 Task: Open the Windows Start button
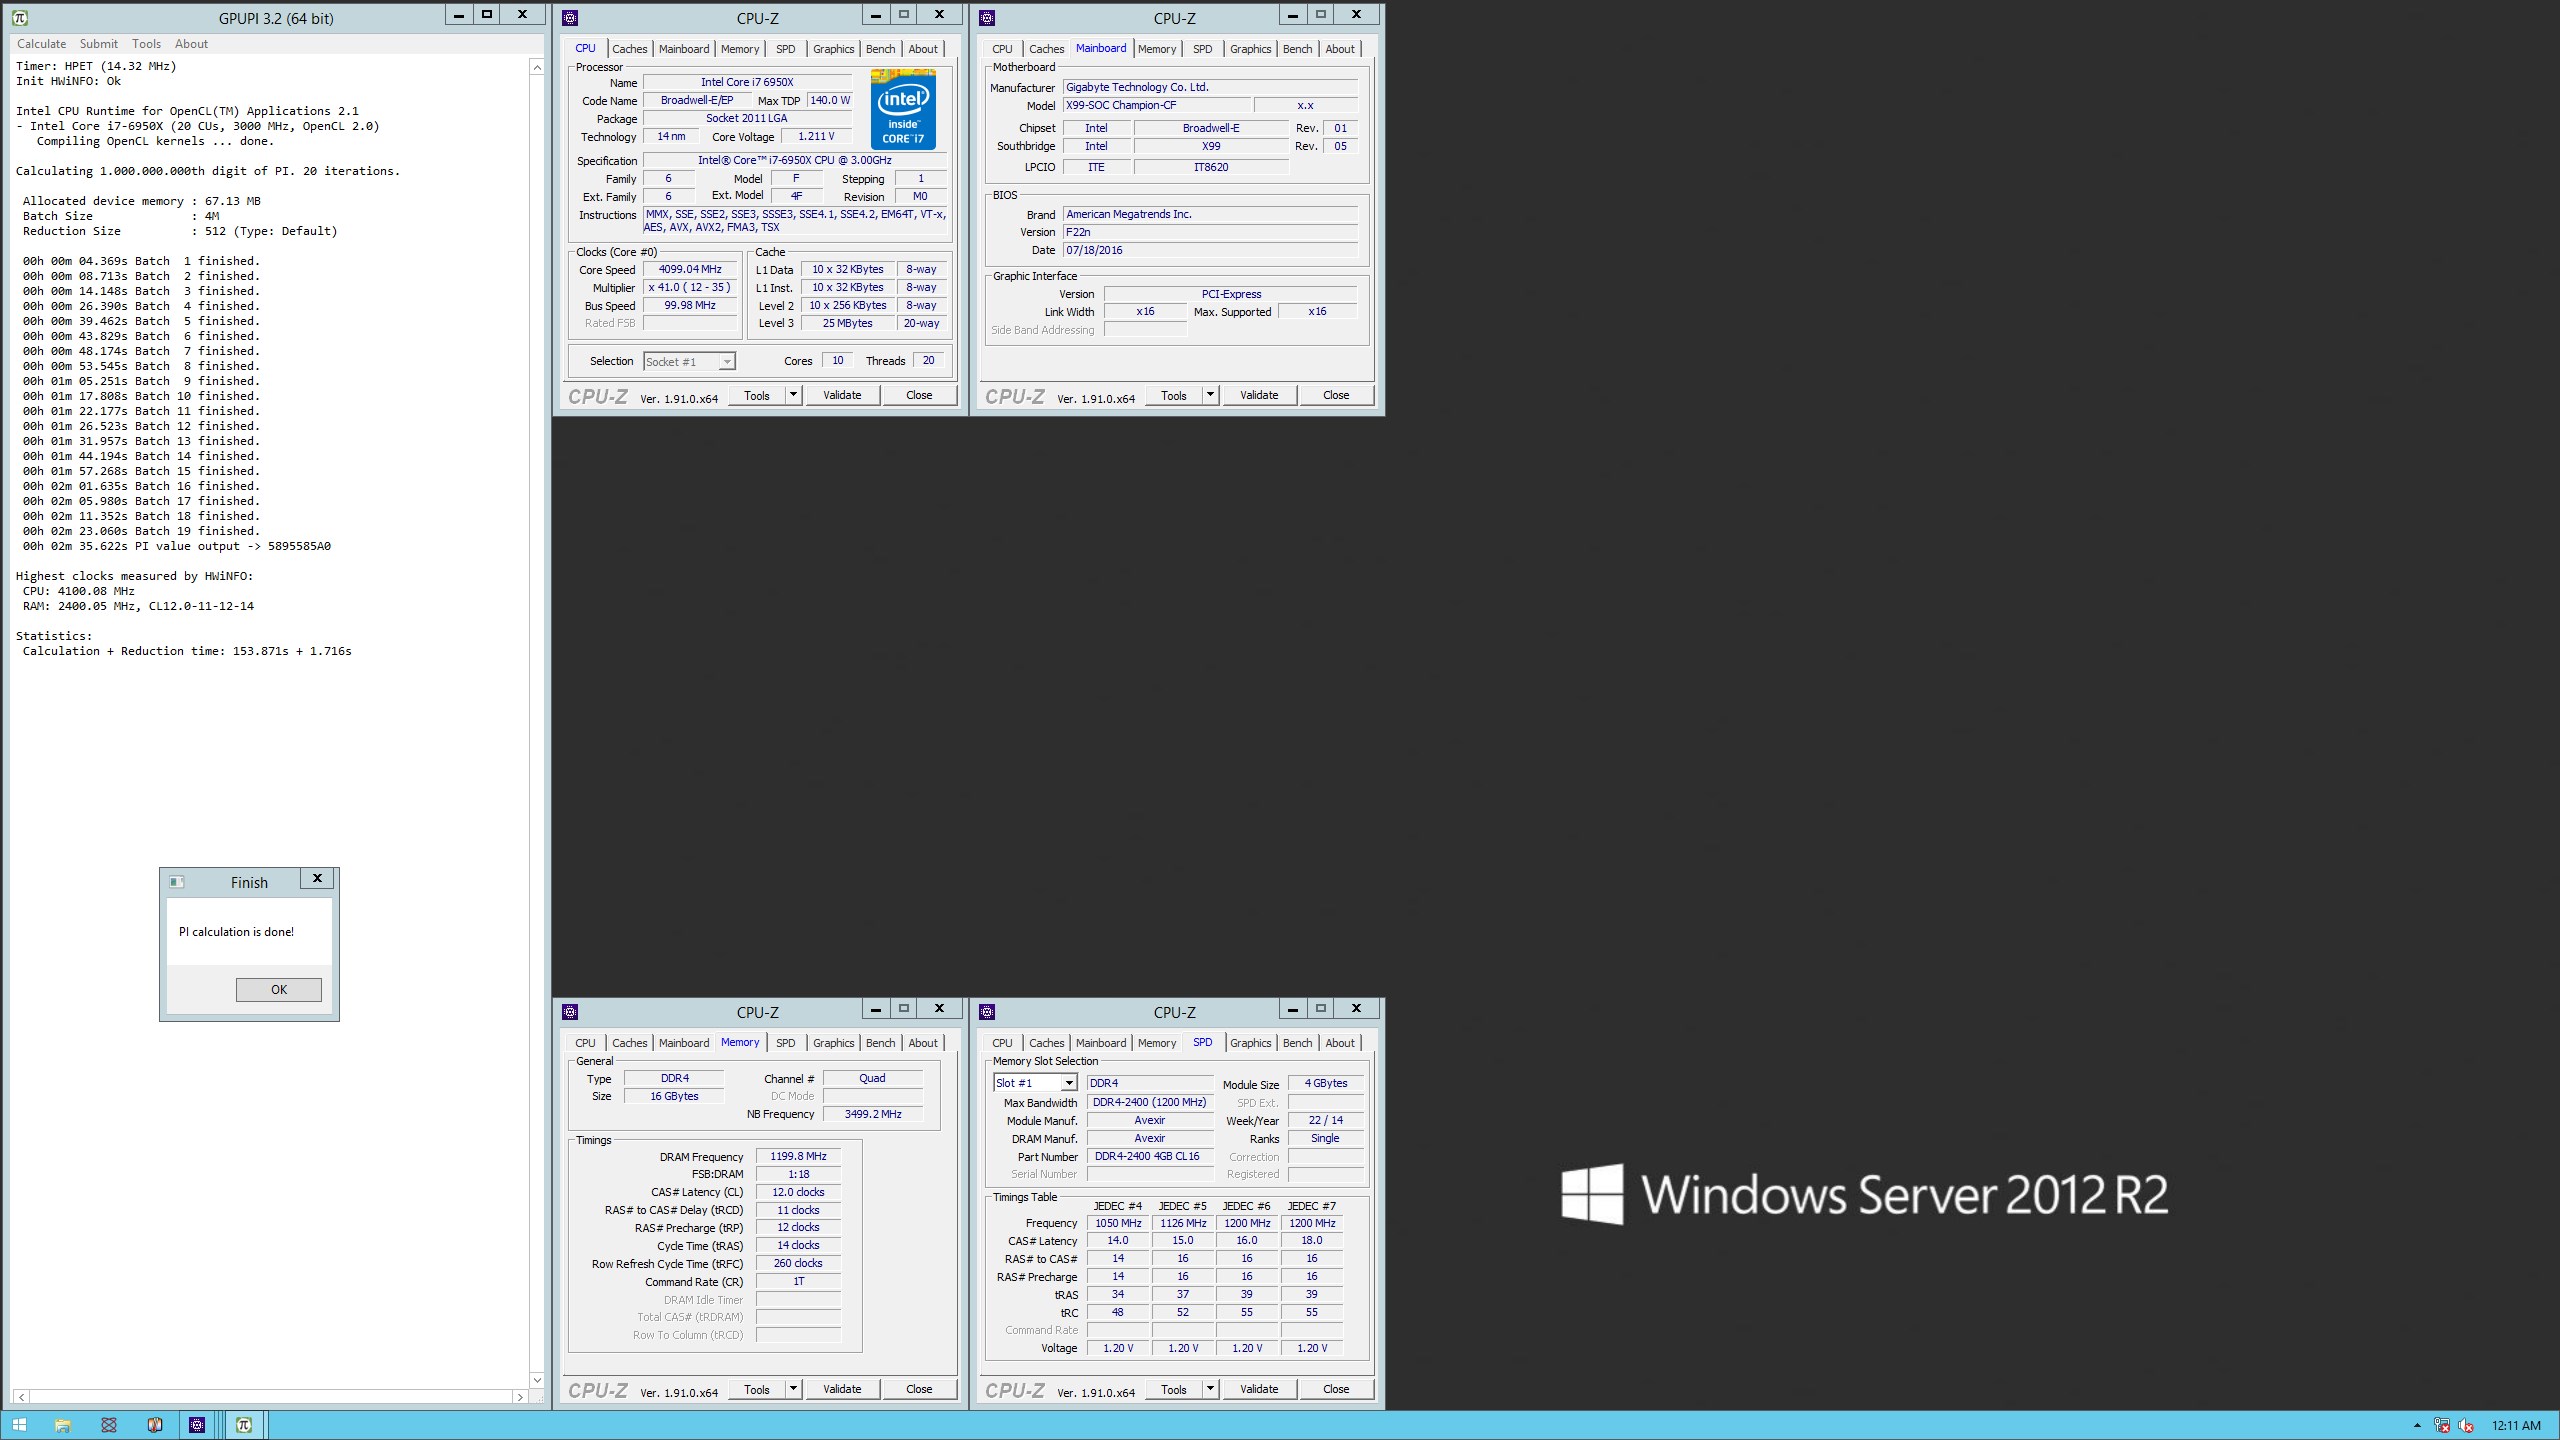point(19,1425)
